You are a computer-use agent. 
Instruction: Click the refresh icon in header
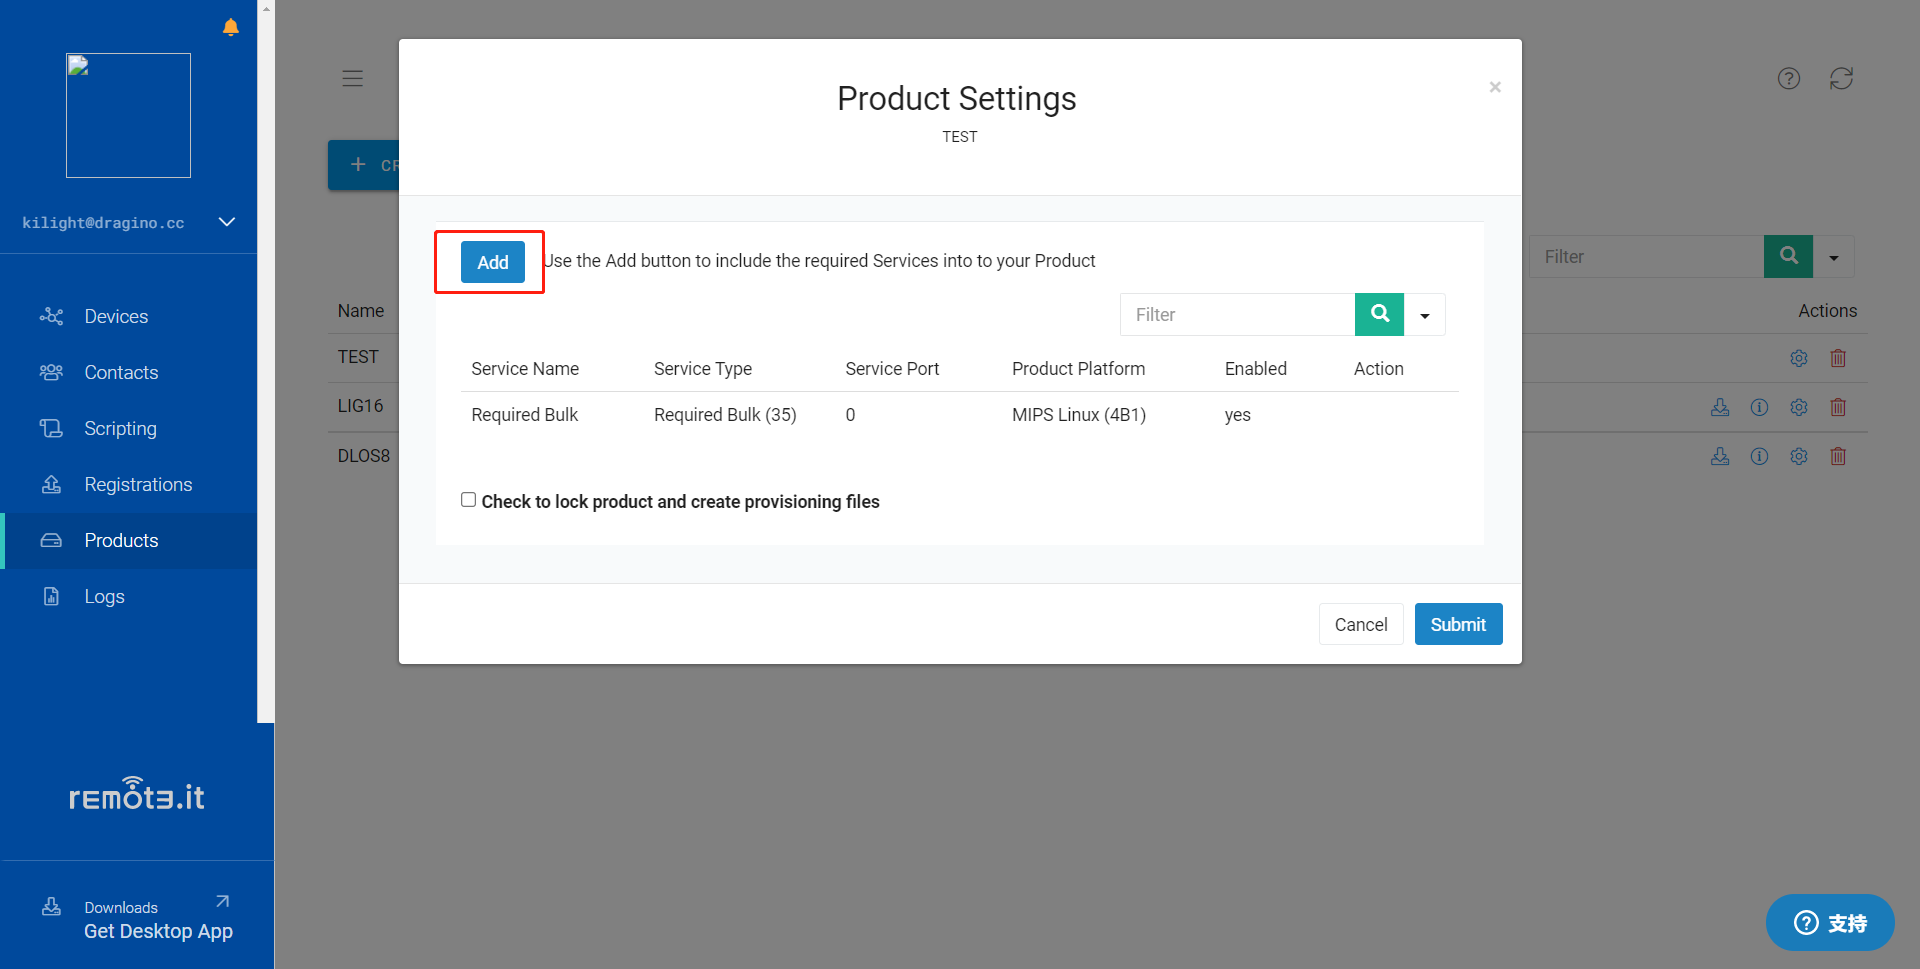1841,78
